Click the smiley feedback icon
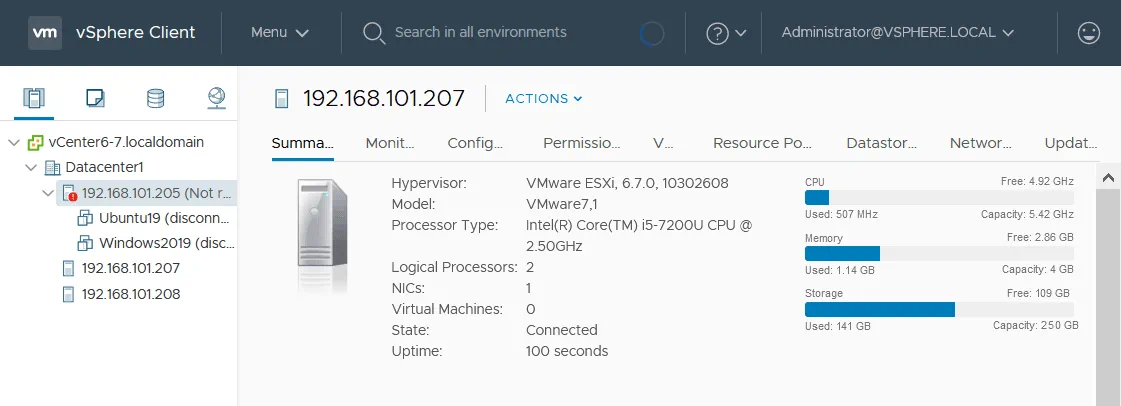 [1089, 33]
